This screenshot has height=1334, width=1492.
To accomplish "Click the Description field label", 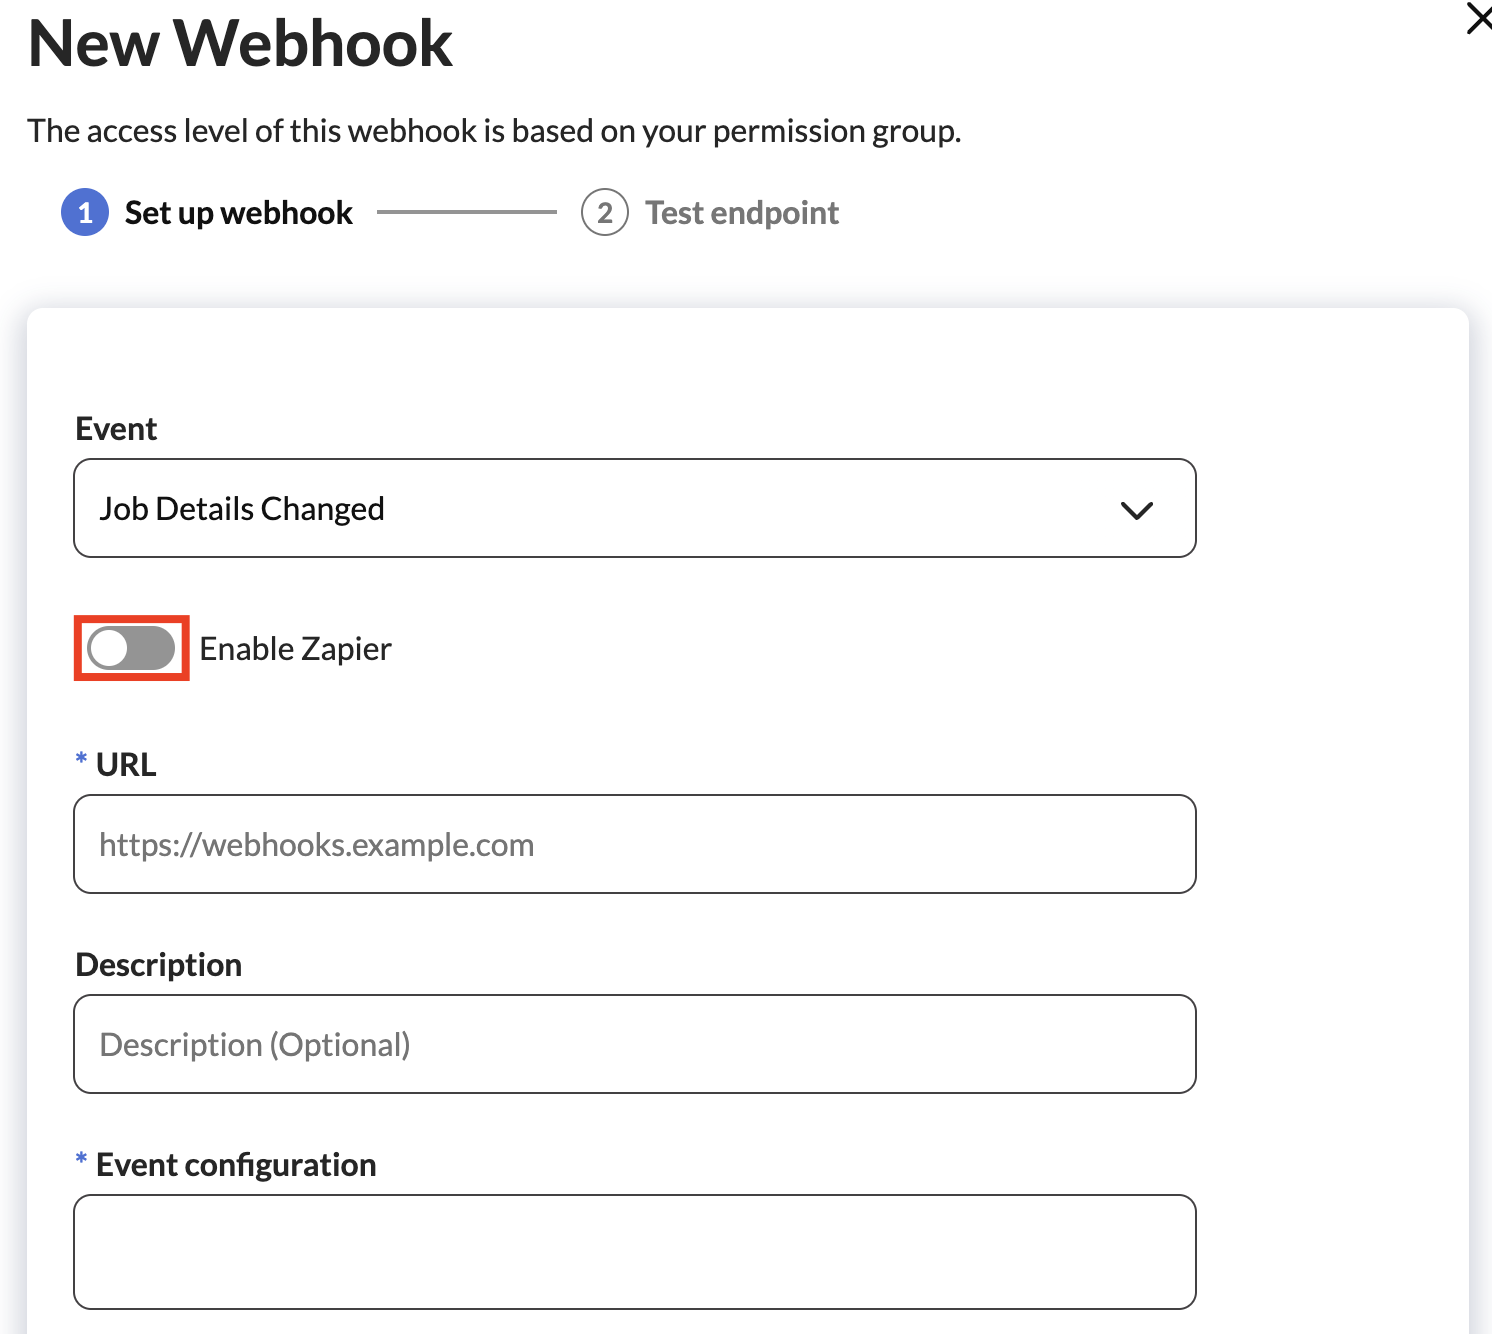I will (x=159, y=965).
